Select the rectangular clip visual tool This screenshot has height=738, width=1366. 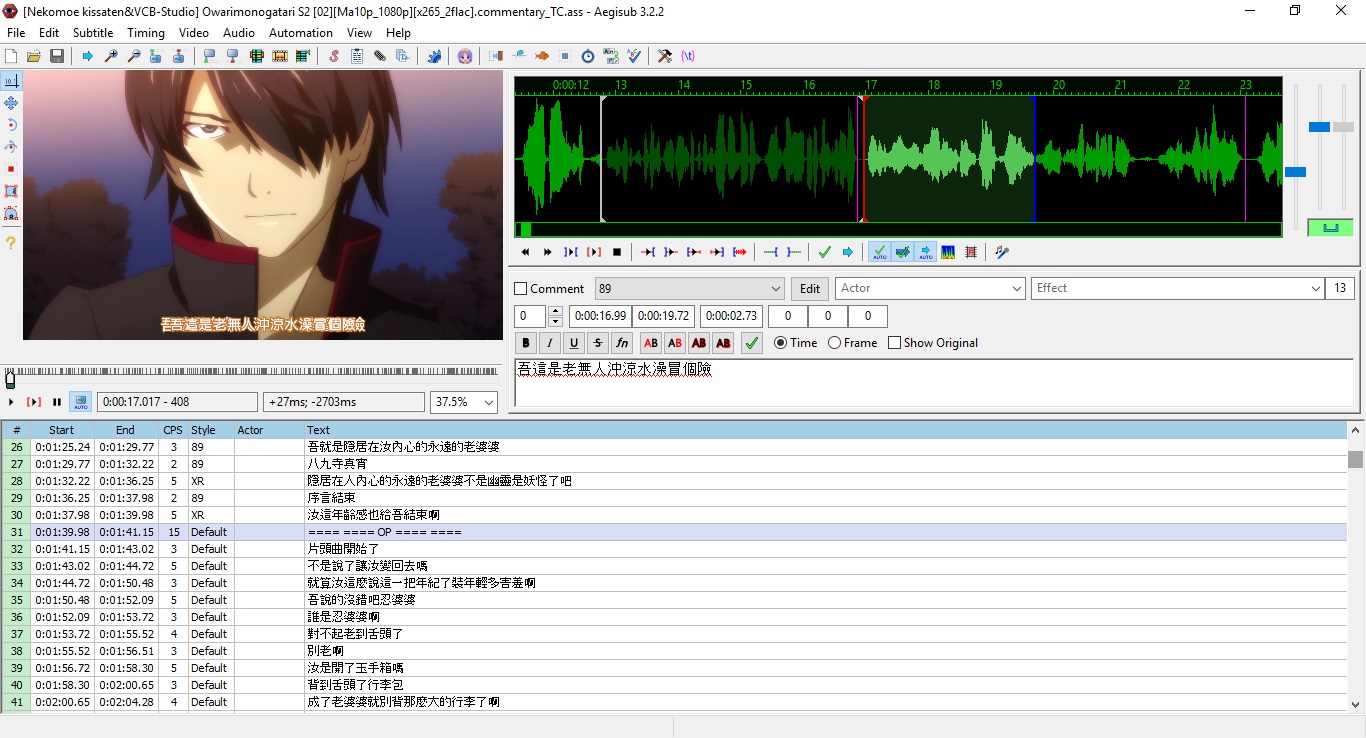pyautogui.click(x=11, y=190)
